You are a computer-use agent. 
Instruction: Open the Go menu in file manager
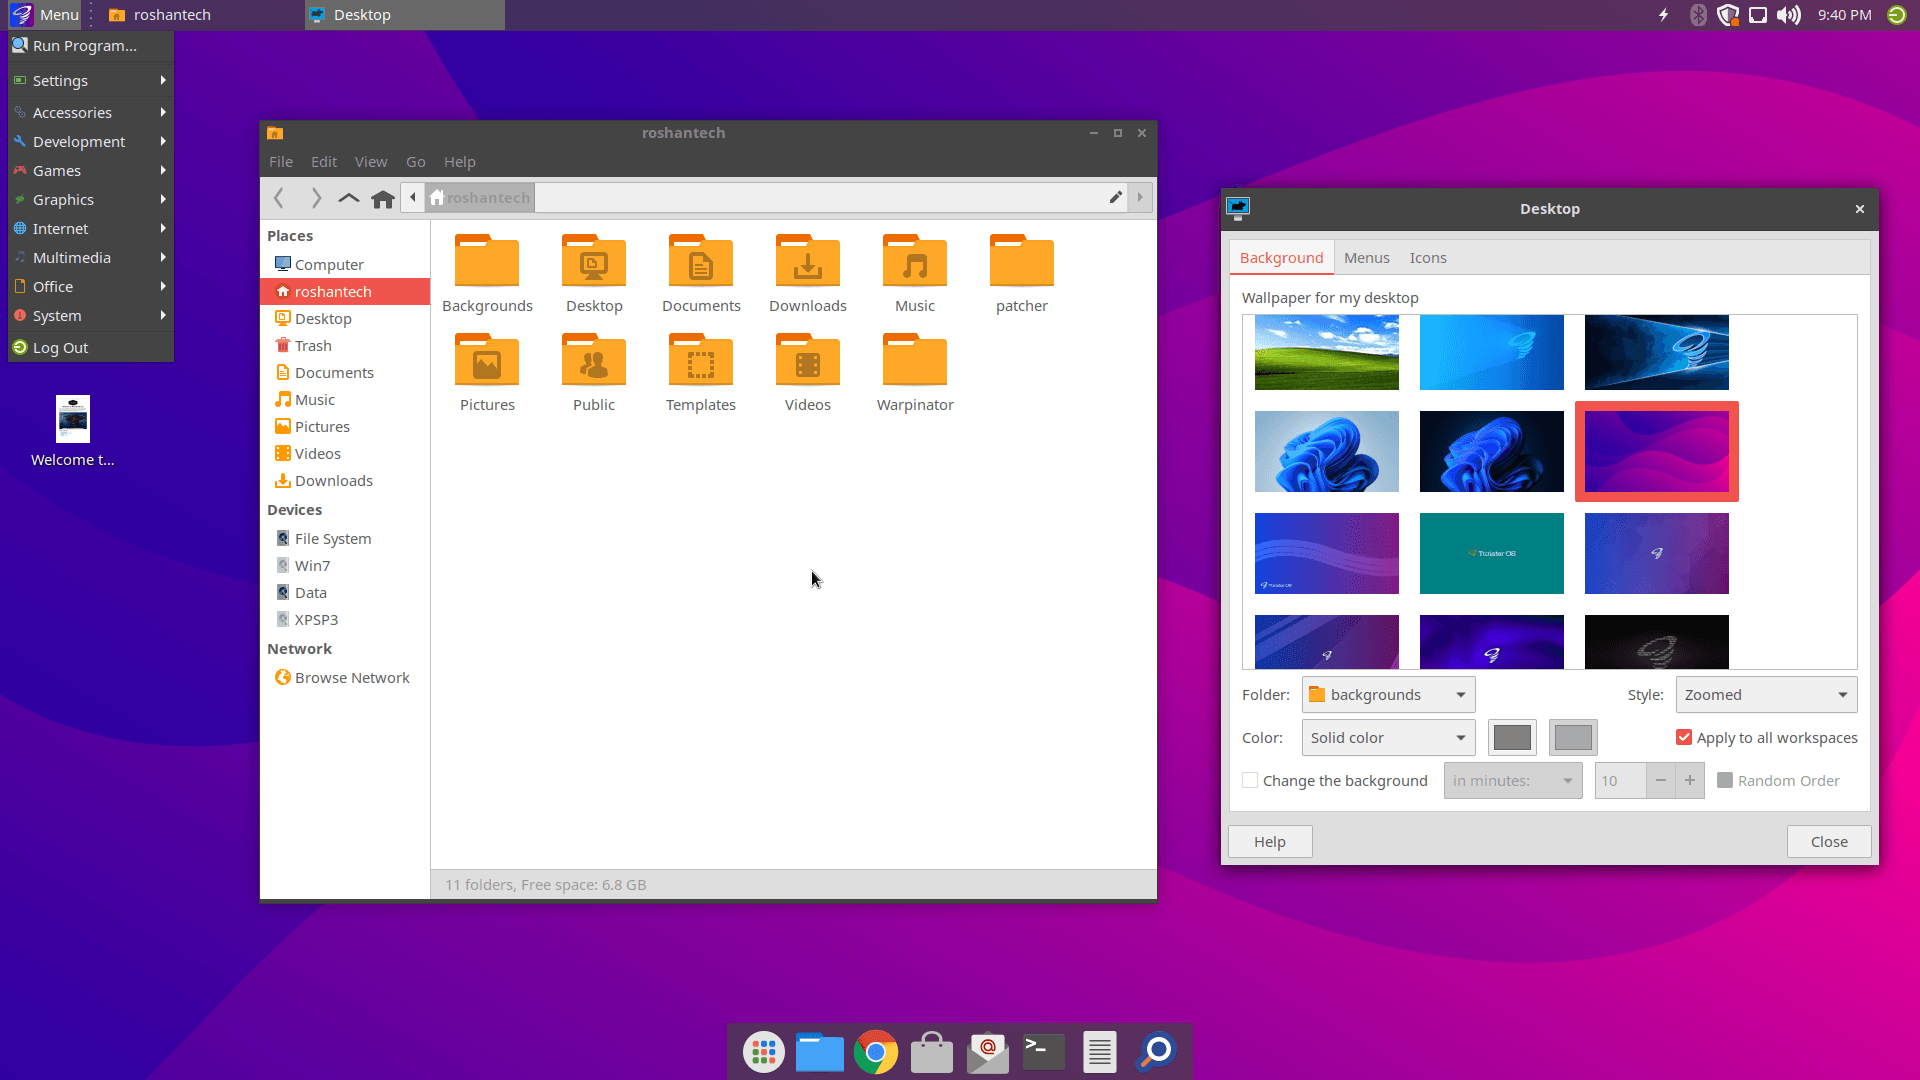pyautogui.click(x=416, y=161)
